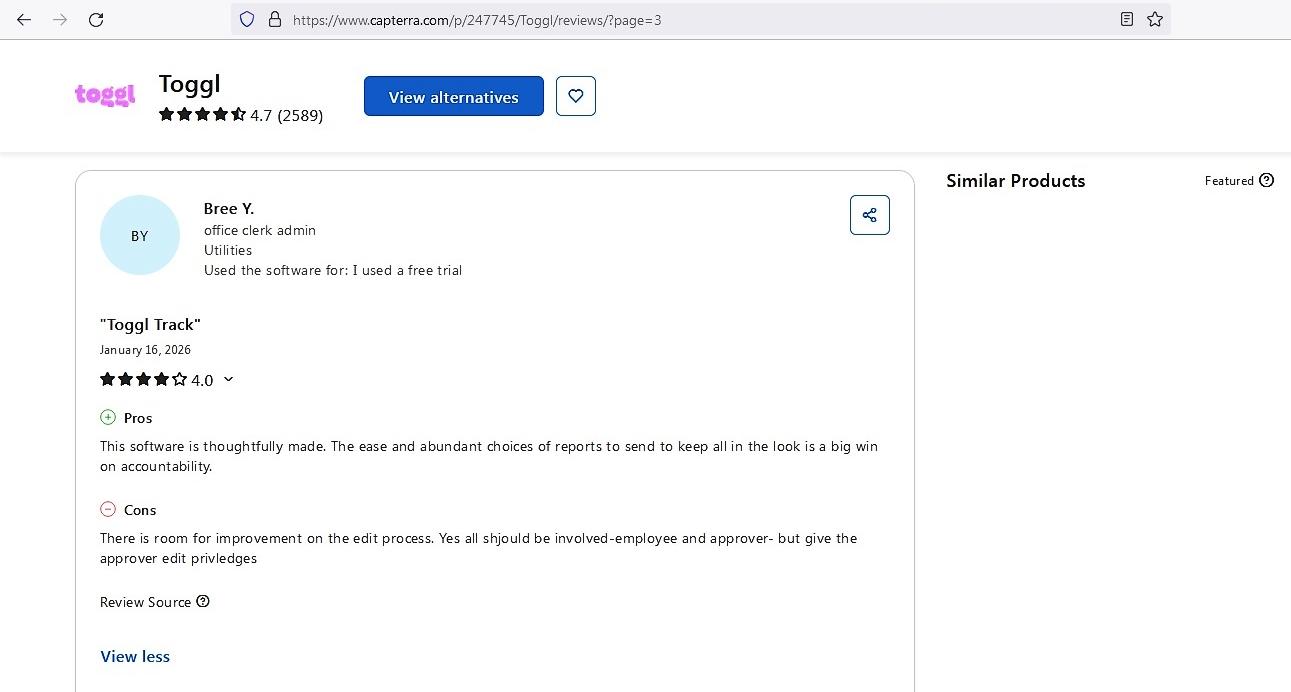
Task: Expand the 4.0 rating breakdown chevron
Action: point(228,379)
